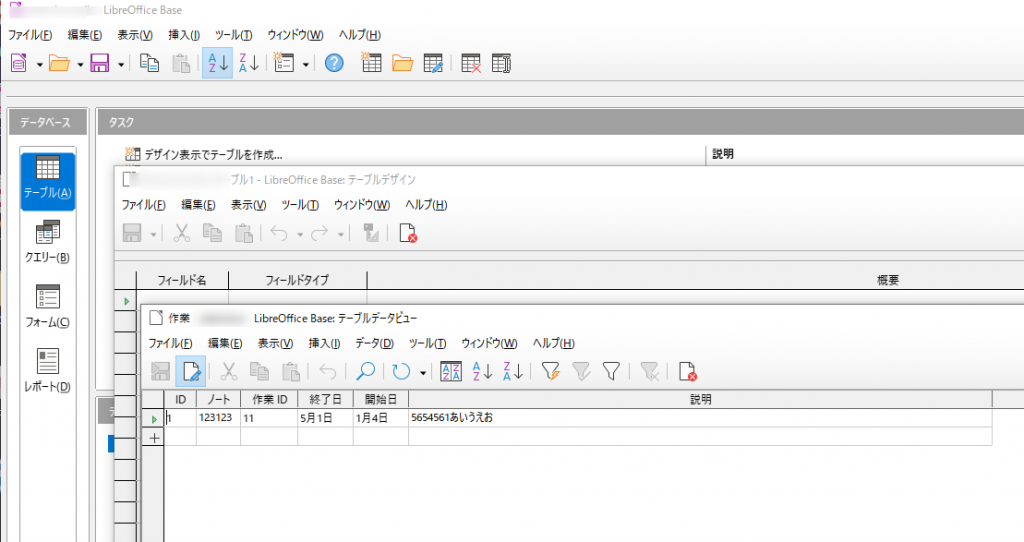Image resolution: width=1024 pixels, height=542 pixels.
Task: Click the Delete Table icon in the main toolbar
Action: [x=471, y=63]
